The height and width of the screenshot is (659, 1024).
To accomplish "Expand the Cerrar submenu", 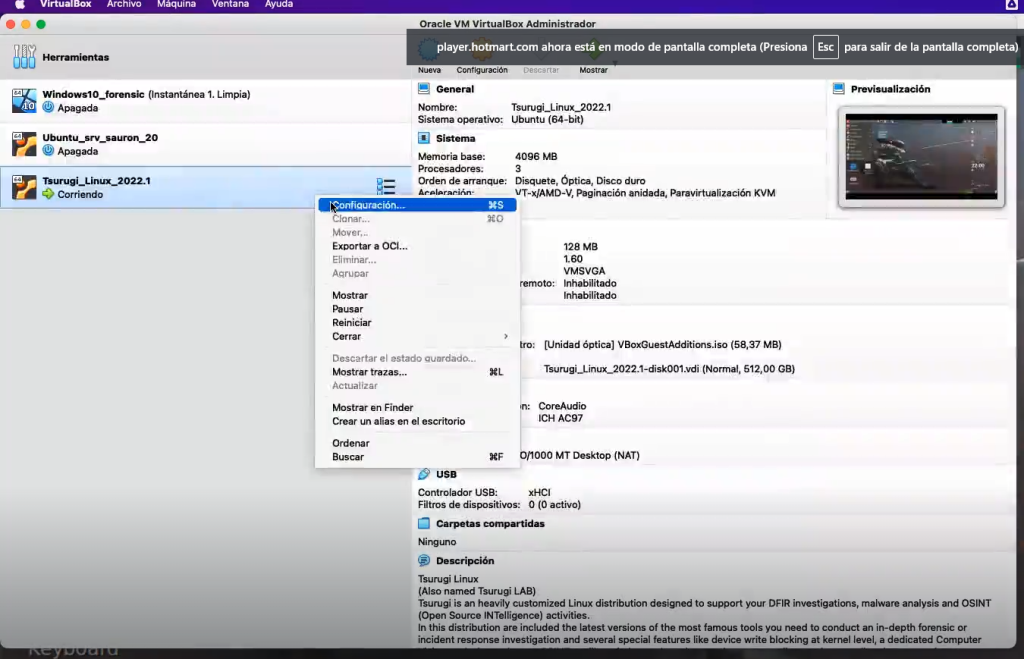I will [417, 336].
